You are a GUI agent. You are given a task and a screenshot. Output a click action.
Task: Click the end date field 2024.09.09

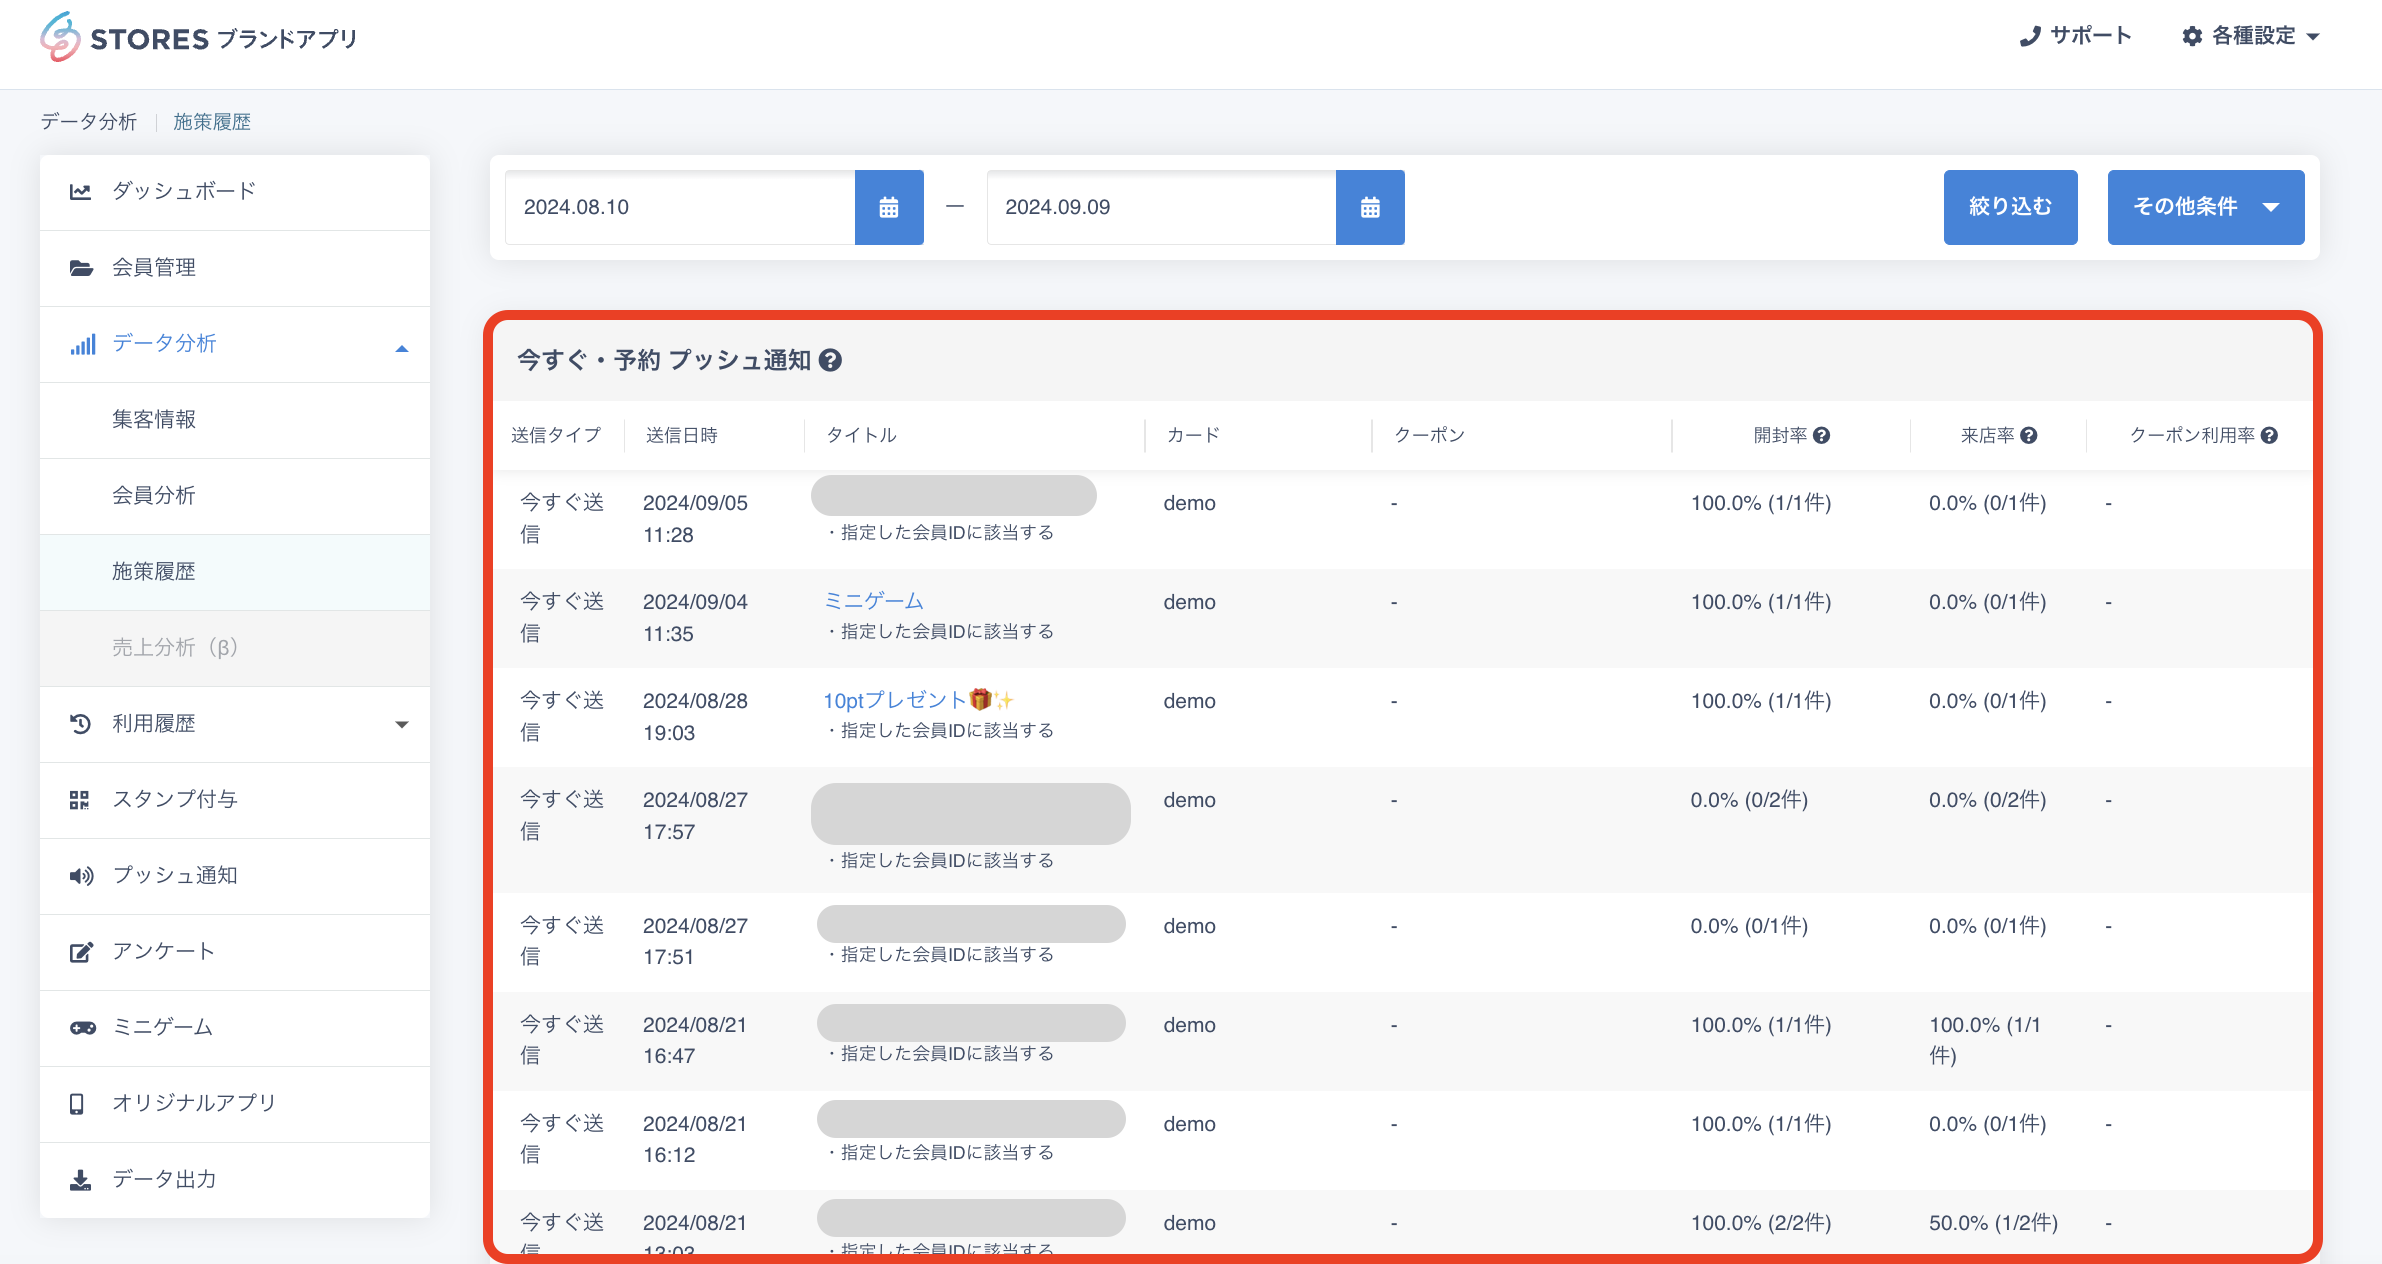tap(1161, 207)
